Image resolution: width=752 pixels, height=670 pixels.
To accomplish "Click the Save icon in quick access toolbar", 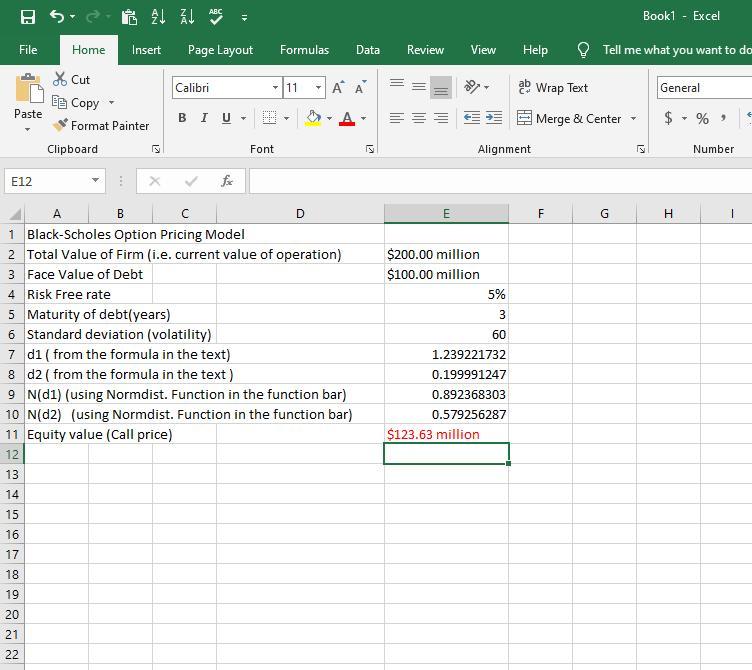I will (x=28, y=17).
